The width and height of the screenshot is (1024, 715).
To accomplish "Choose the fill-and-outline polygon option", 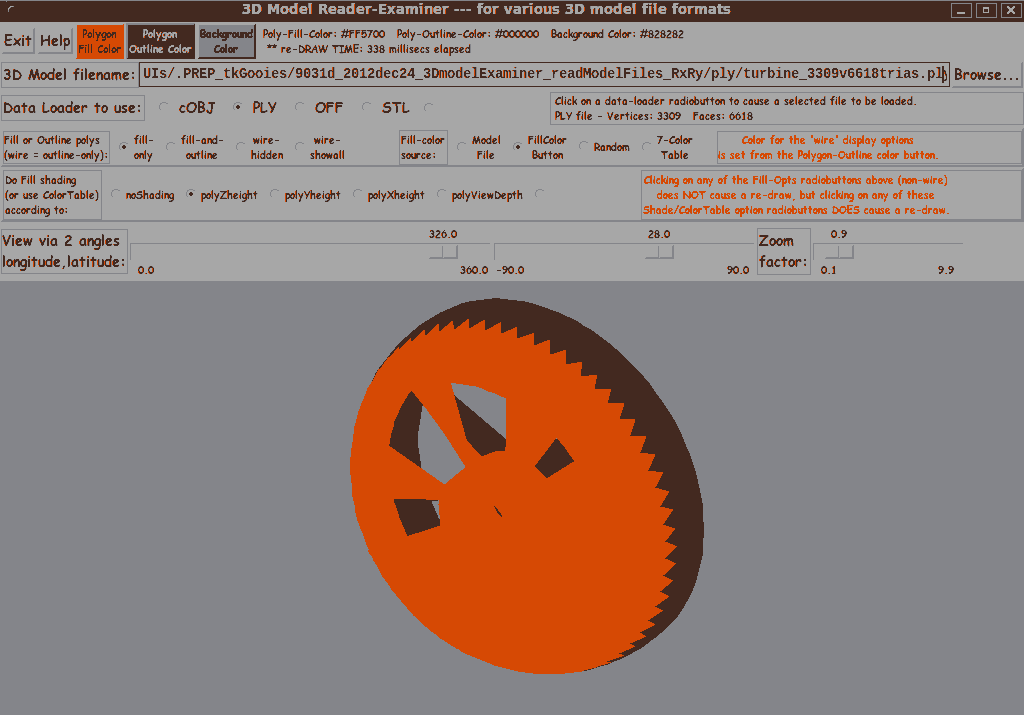I will pos(172,147).
